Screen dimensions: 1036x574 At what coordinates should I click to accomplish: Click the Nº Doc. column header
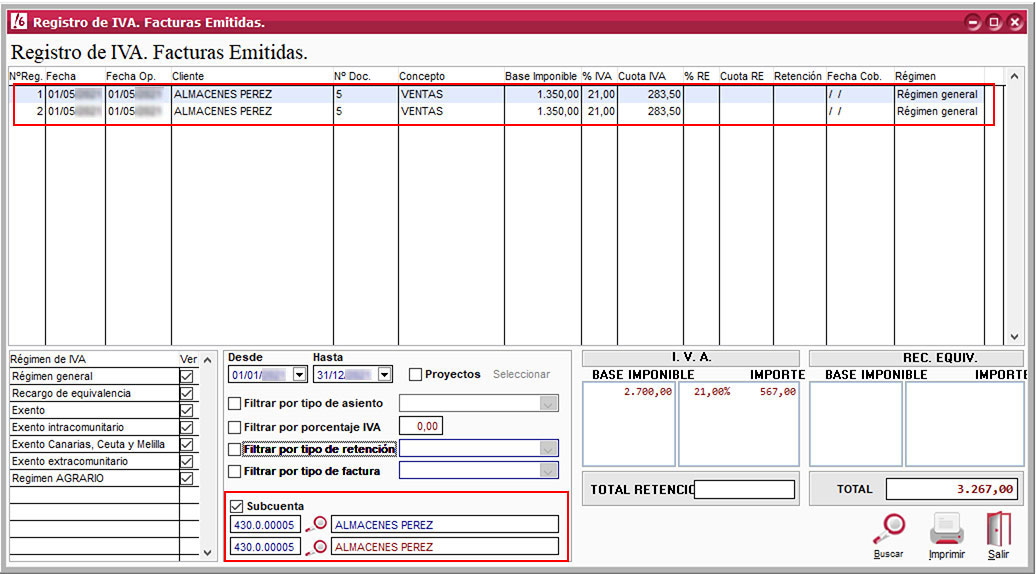coord(352,77)
